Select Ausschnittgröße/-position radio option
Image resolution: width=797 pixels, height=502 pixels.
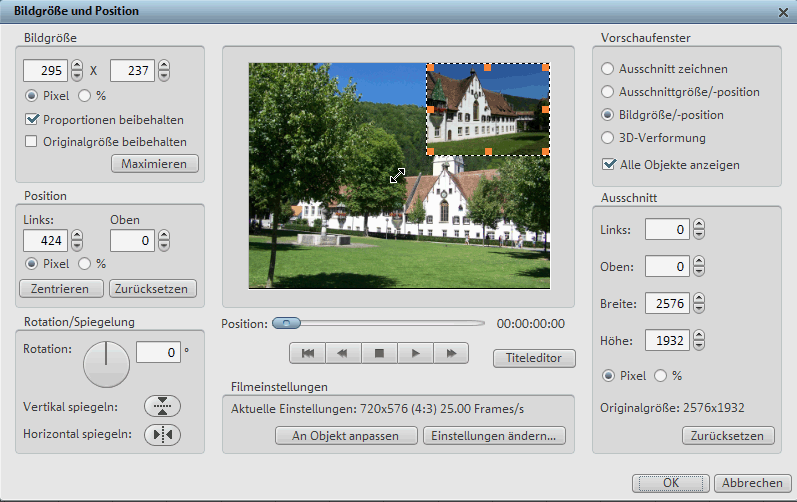(x=607, y=92)
